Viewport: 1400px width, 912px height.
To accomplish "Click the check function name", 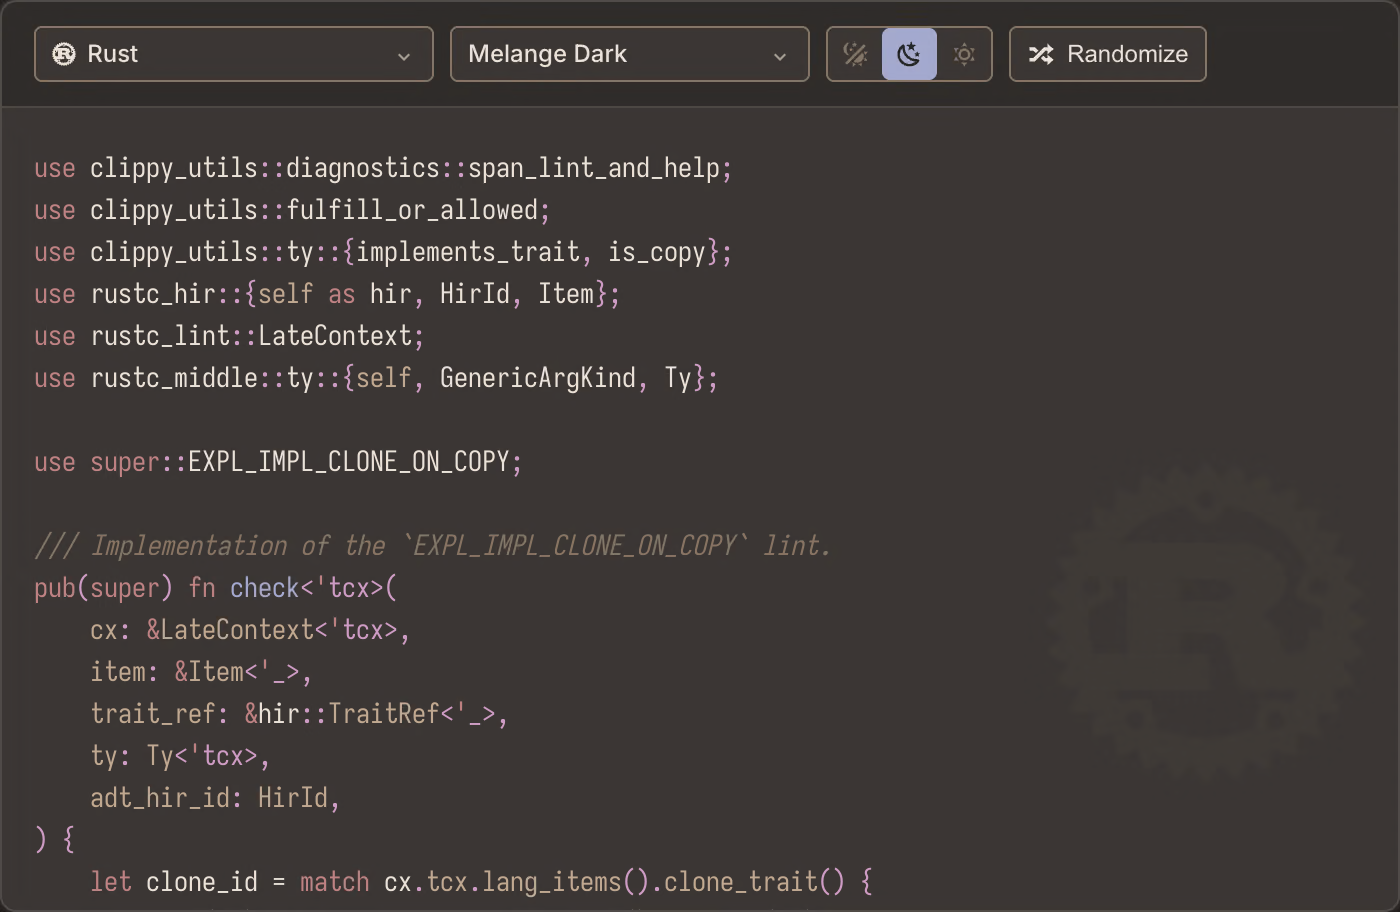I will tap(265, 588).
